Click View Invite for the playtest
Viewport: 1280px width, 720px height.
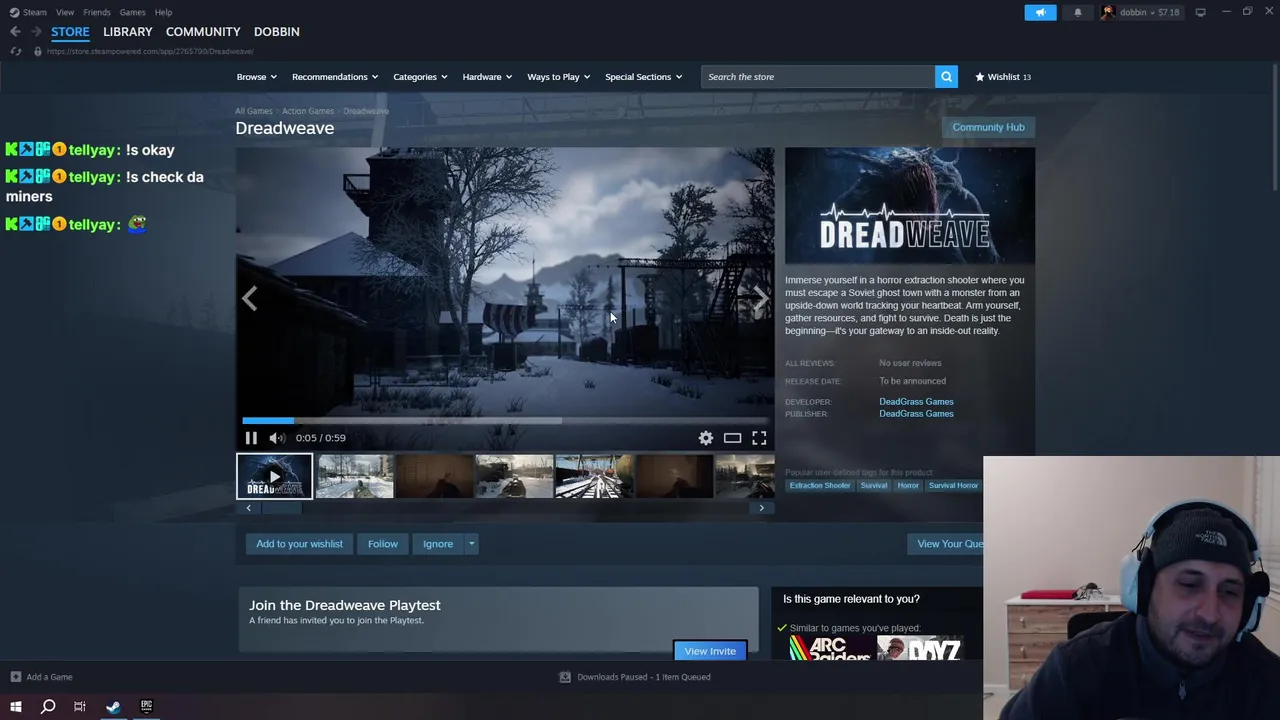pos(710,651)
